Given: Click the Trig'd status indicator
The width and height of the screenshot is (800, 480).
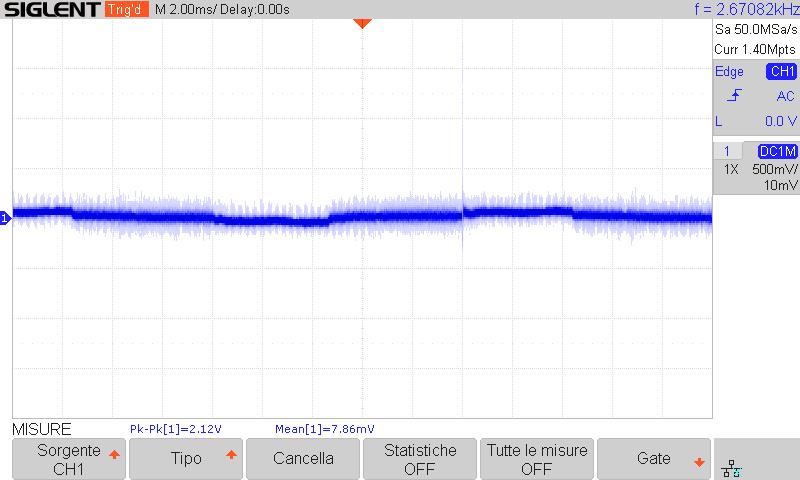Looking at the screenshot, I should 127,9.
